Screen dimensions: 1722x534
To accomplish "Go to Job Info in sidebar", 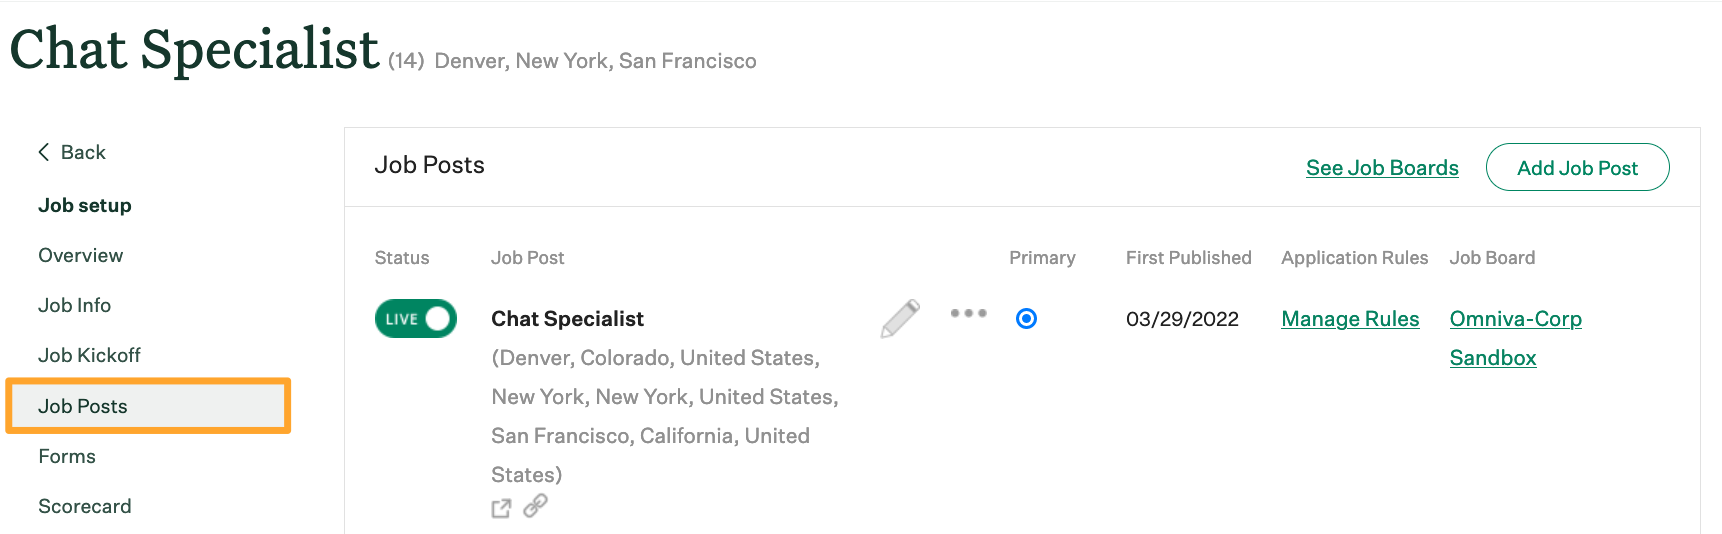I will [x=74, y=305].
